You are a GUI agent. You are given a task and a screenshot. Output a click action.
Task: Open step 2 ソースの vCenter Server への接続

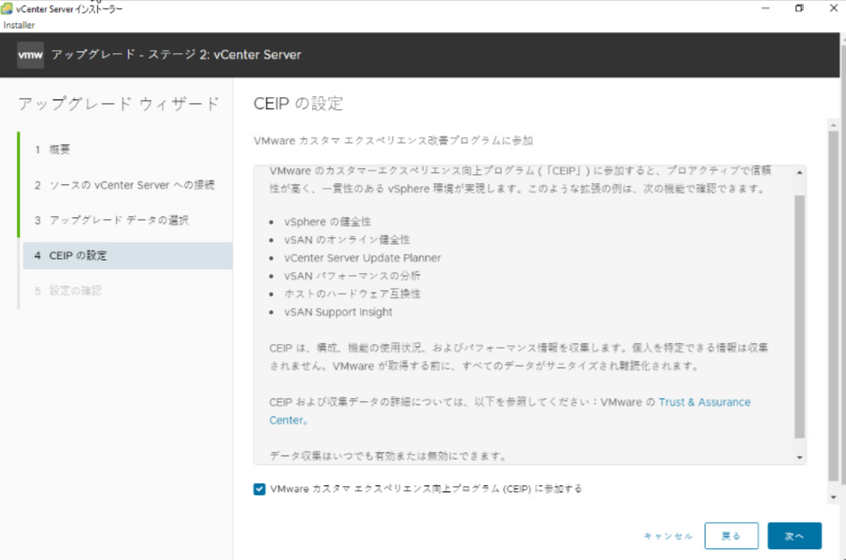(127, 185)
